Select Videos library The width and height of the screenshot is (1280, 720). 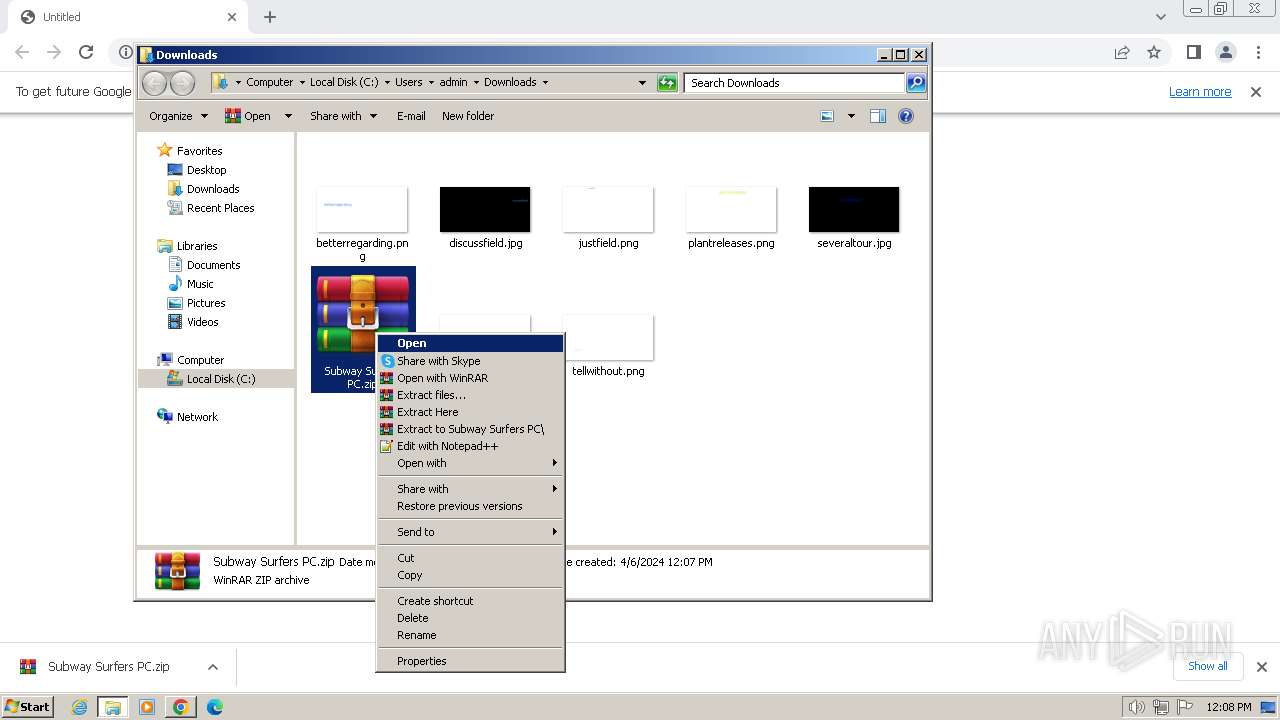[x=202, y=322]
